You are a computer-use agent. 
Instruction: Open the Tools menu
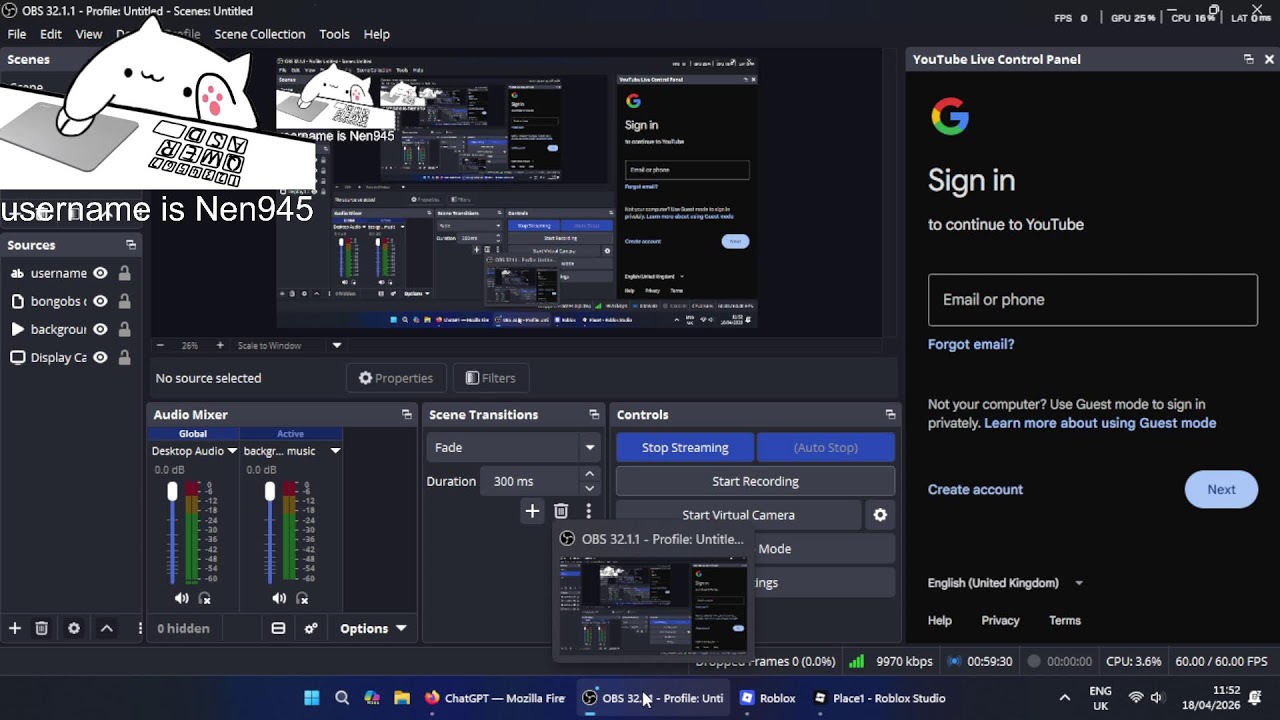pos(334,34)
